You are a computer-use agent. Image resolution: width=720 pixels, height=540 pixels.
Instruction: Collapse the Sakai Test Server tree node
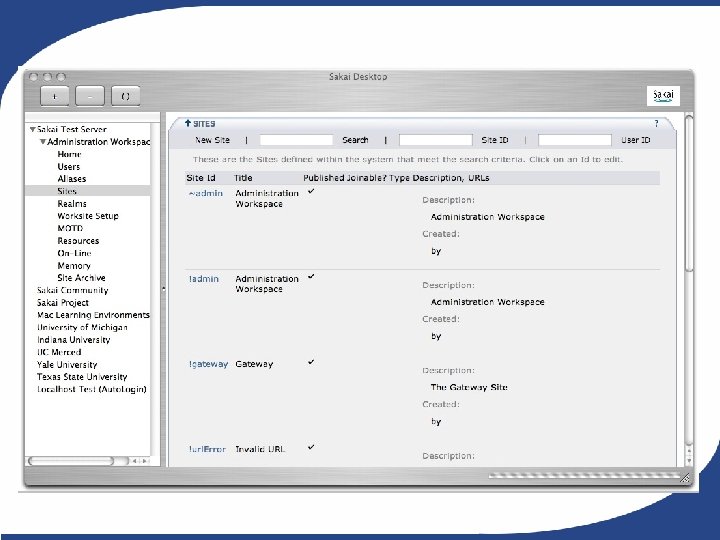coord(33,129)
